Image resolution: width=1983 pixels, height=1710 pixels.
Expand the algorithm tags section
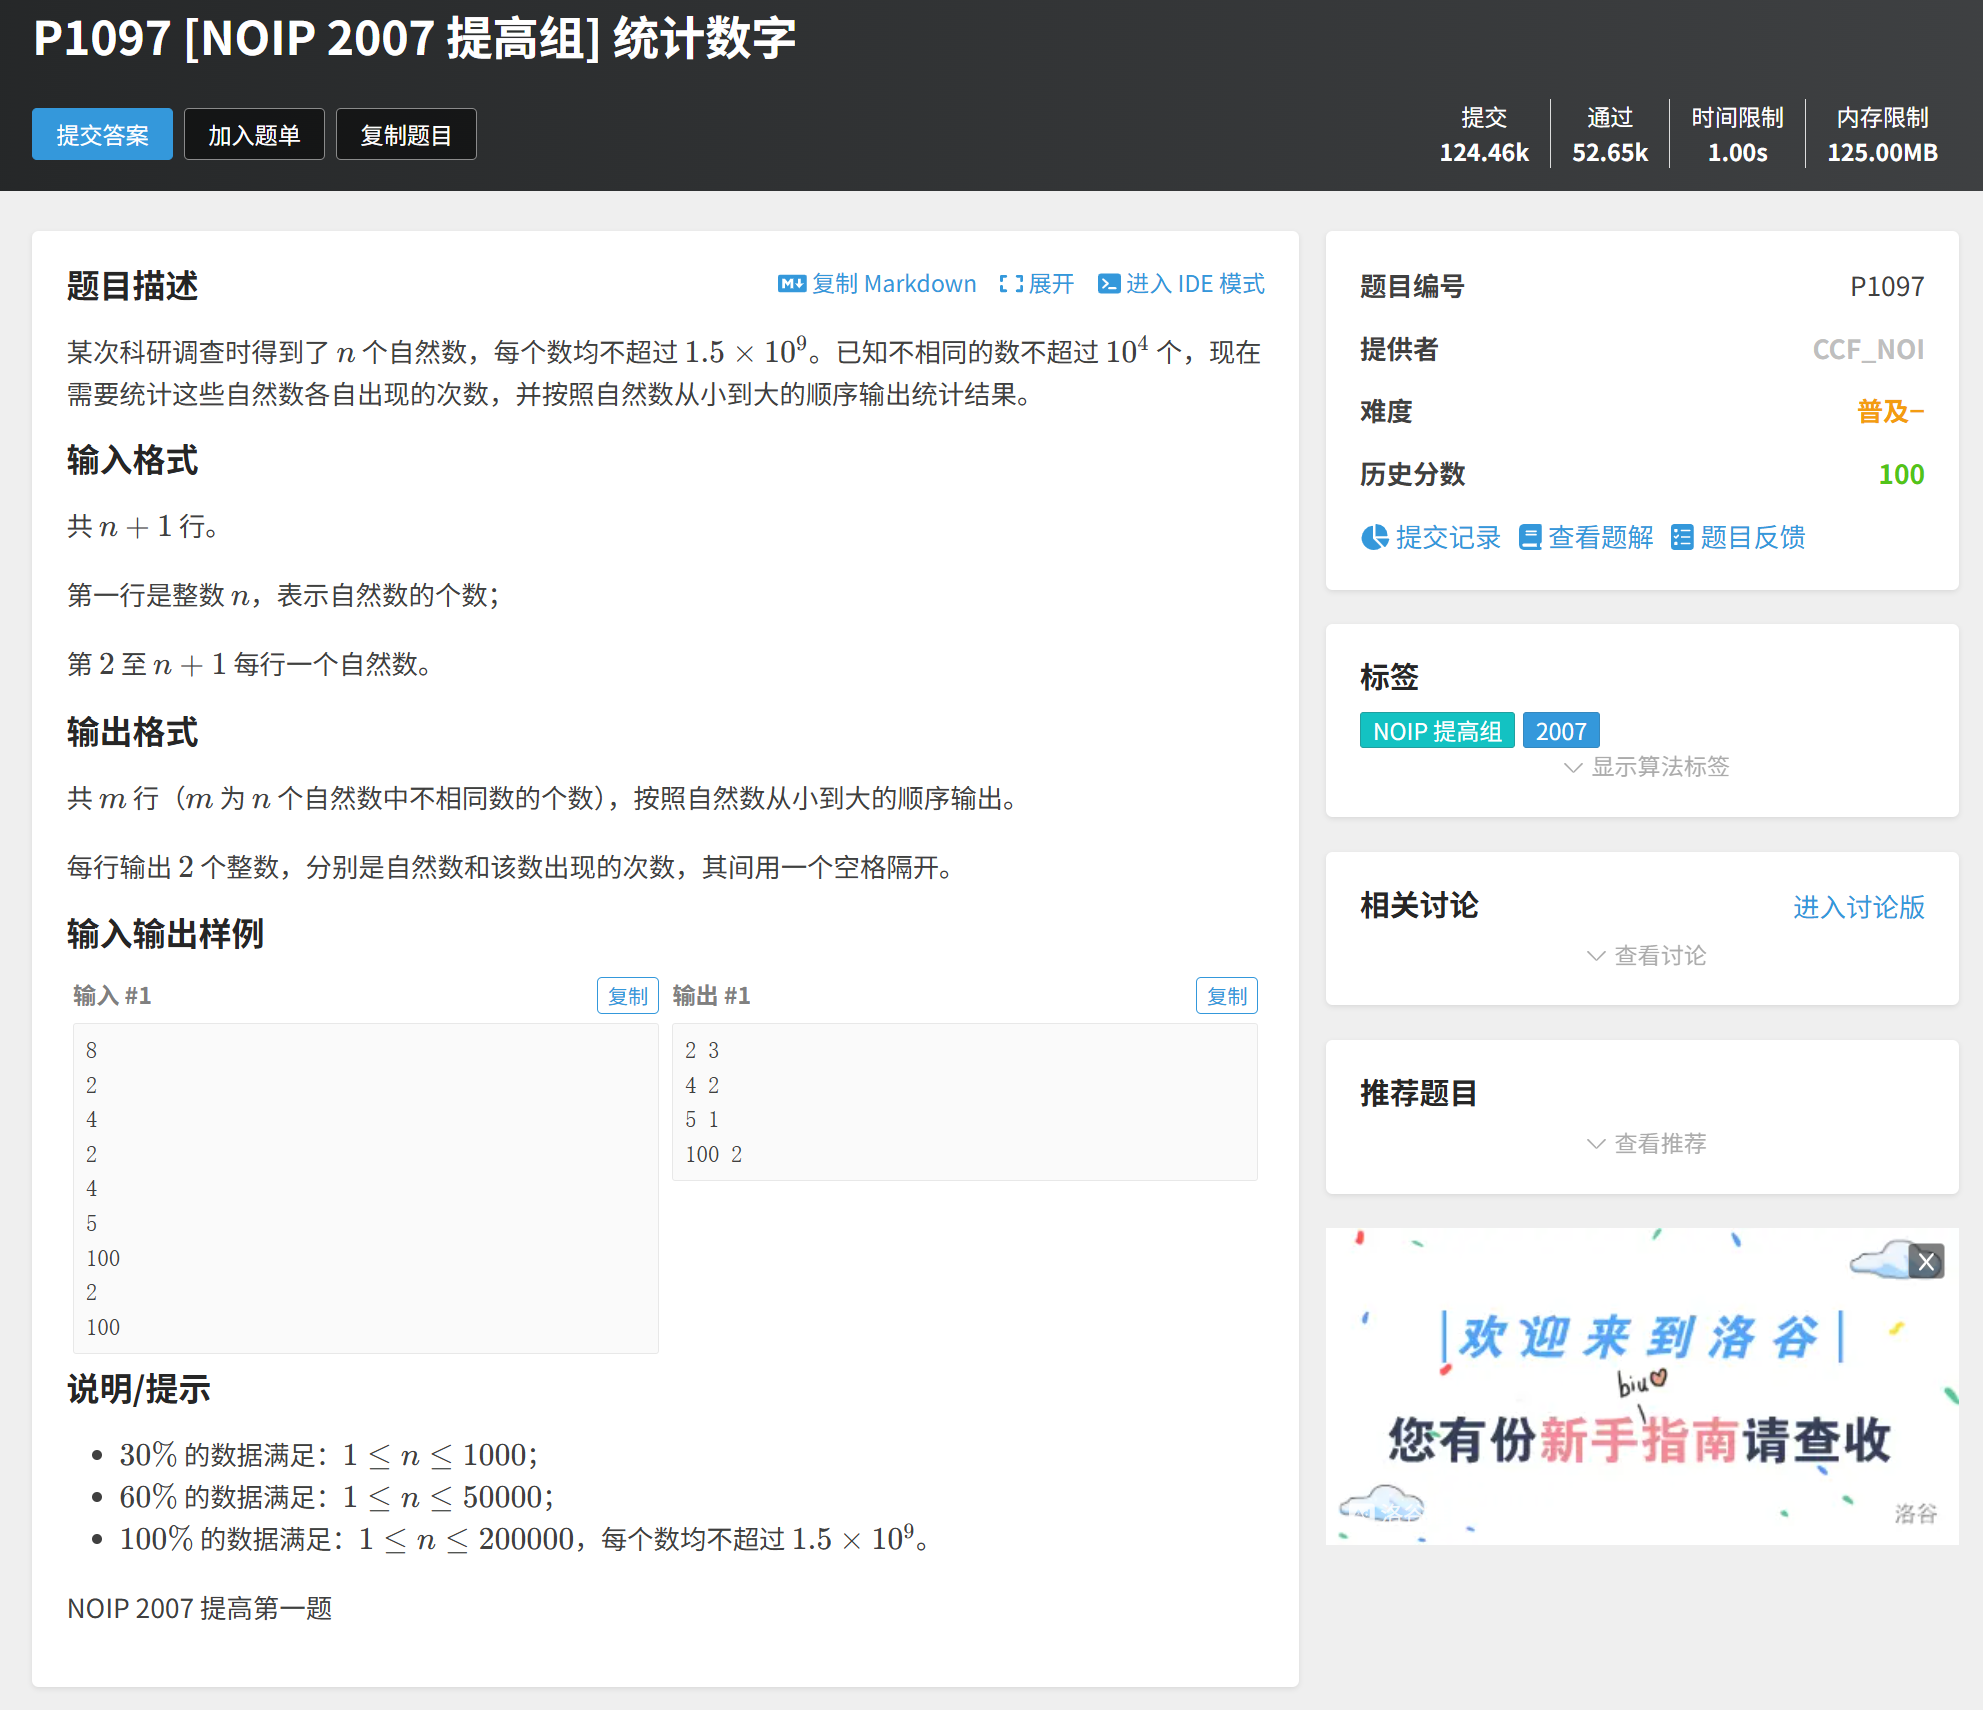coord(1646,767)
